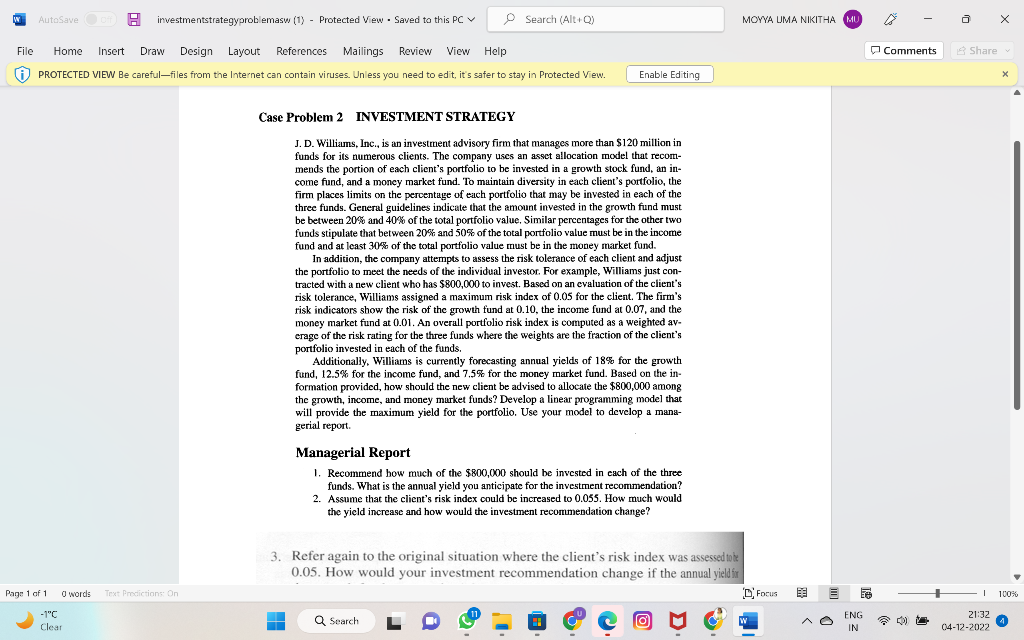Open the clock and date 21:32
Viewport: 1024px width, 640px height.
click(x=965, y=621)
